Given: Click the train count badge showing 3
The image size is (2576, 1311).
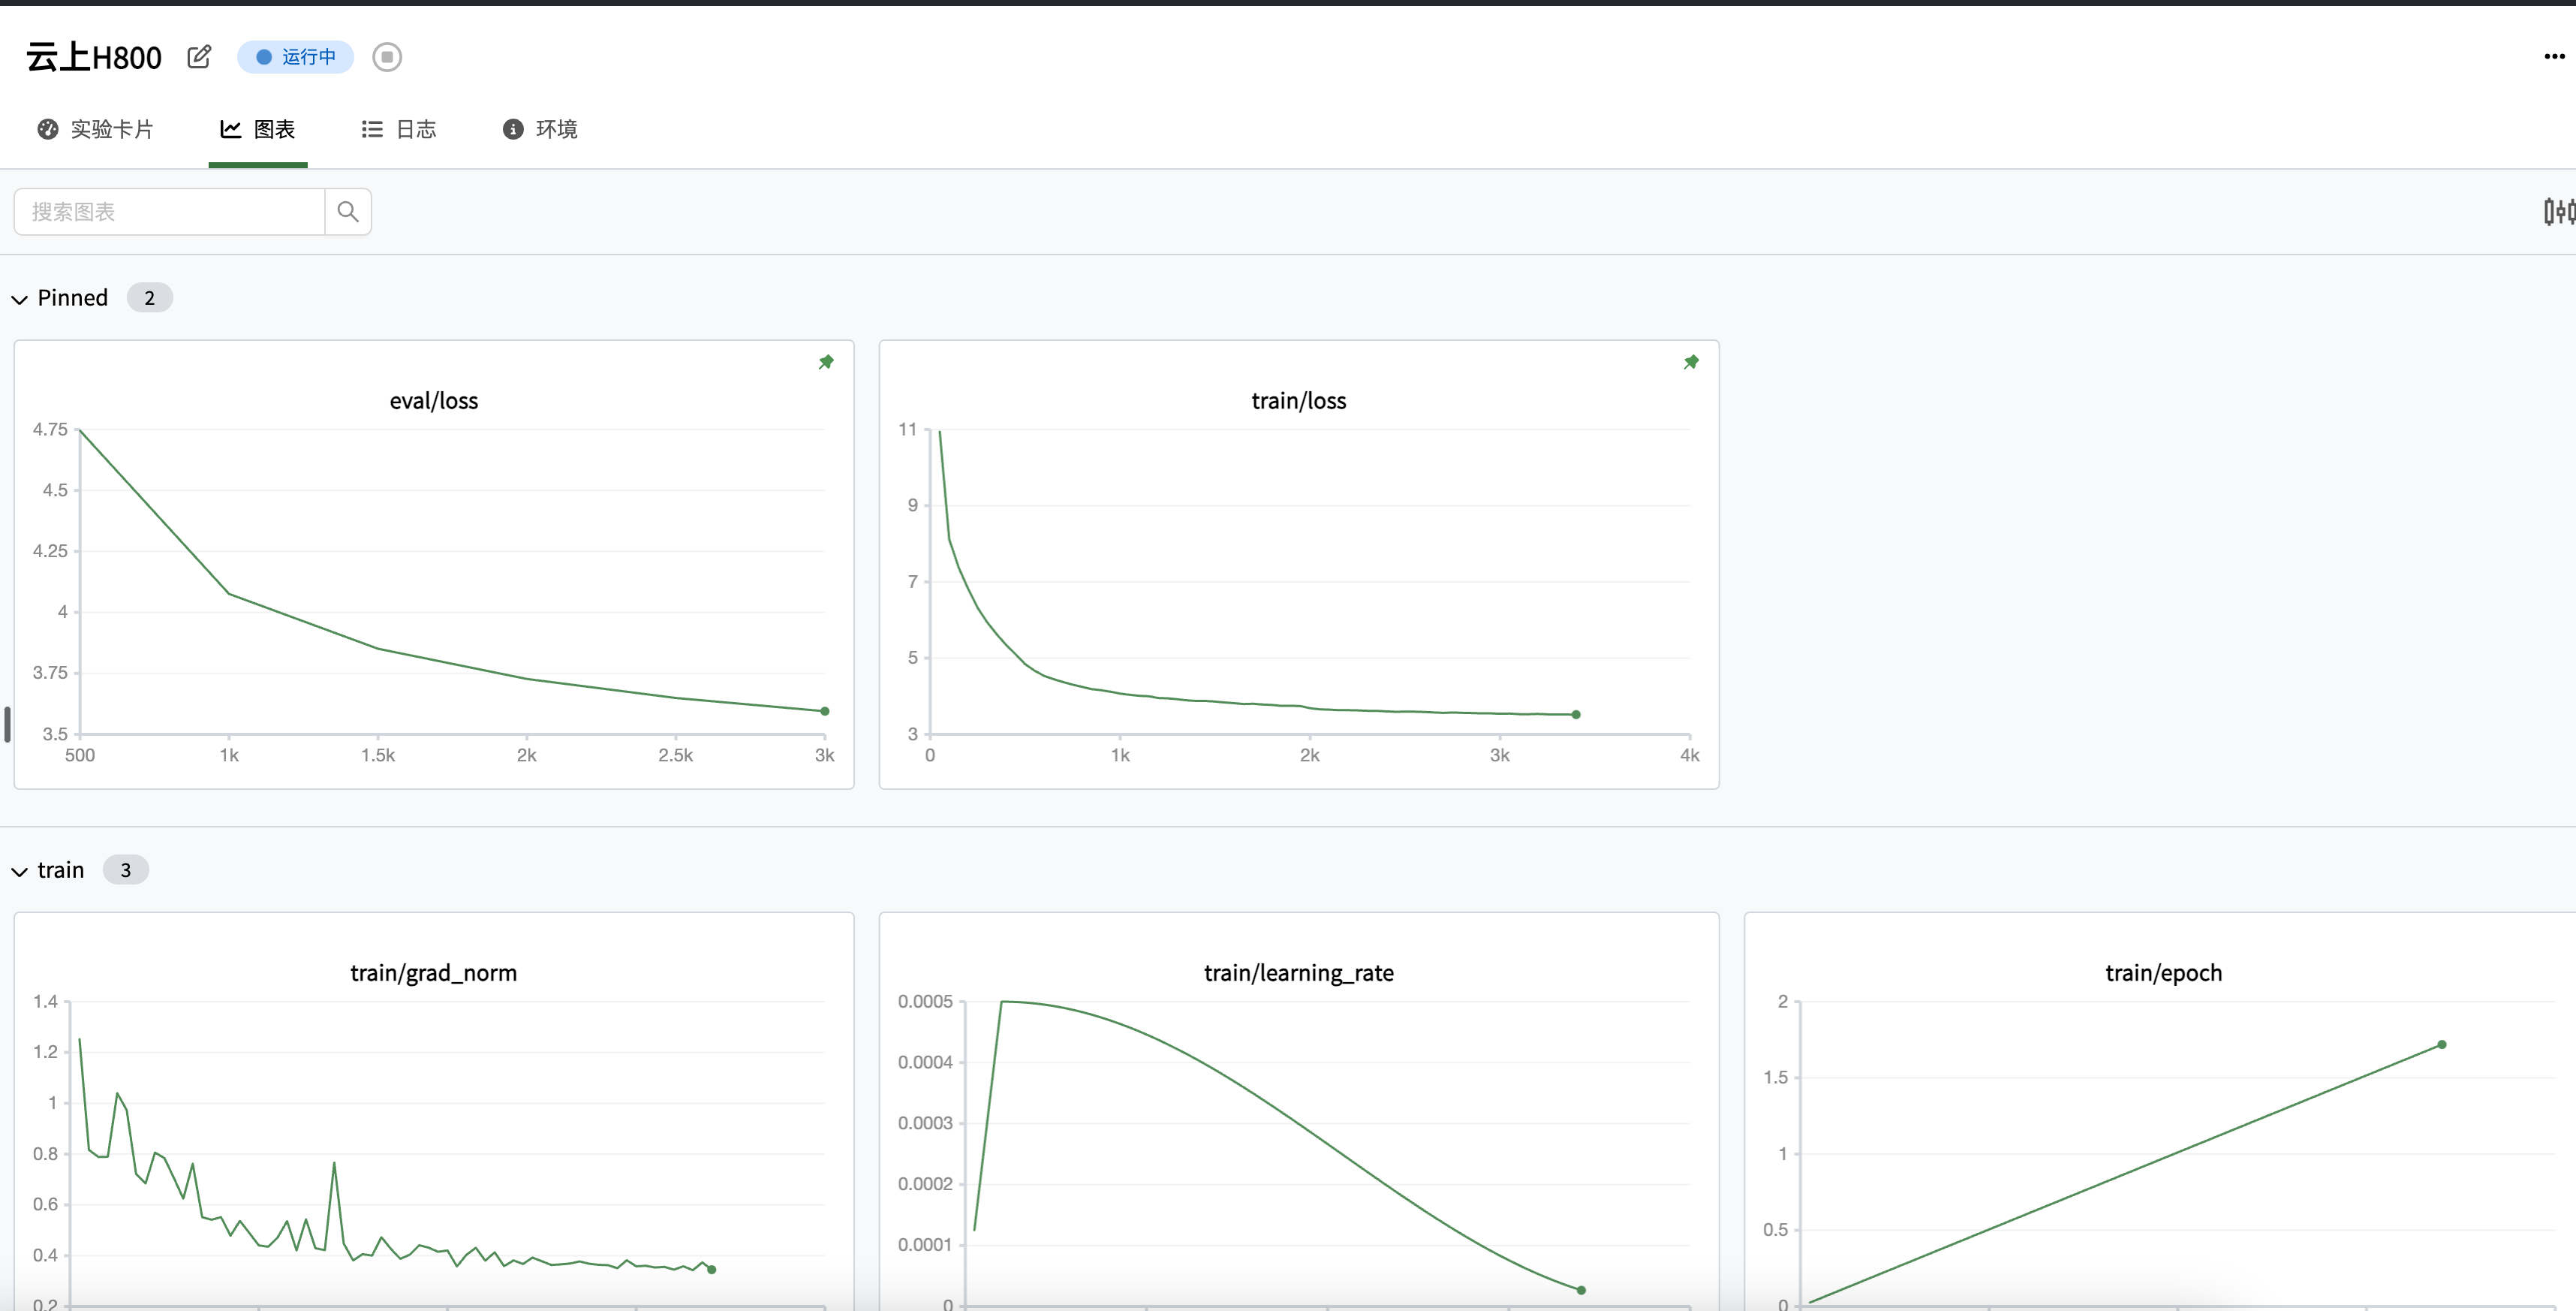Looking at the screenshot, I should [x=126, y=870].
